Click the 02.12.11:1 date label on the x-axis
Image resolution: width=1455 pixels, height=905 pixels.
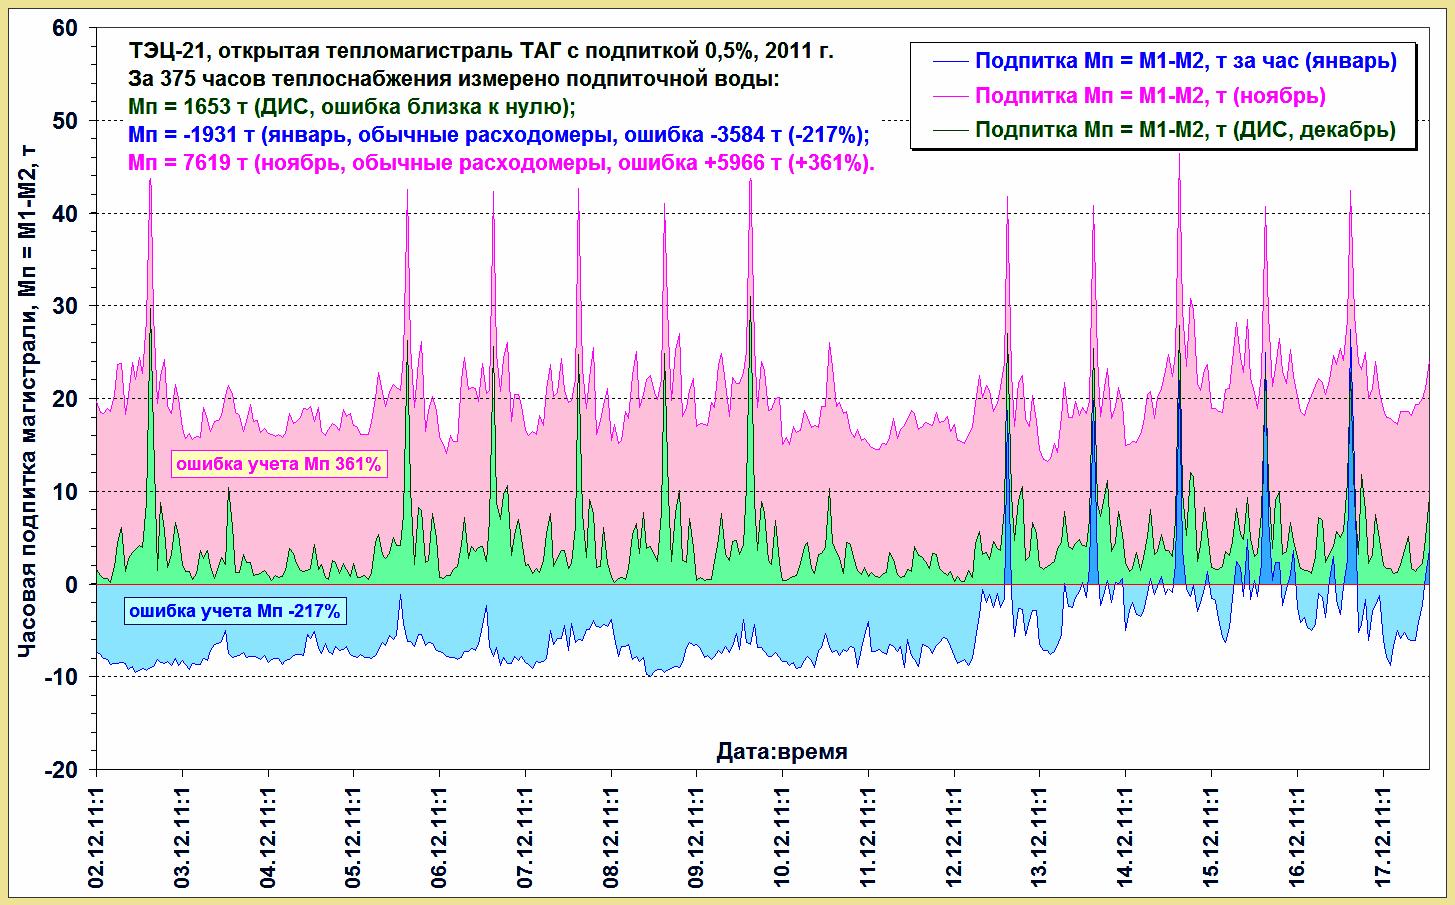(x=97, y=838)
